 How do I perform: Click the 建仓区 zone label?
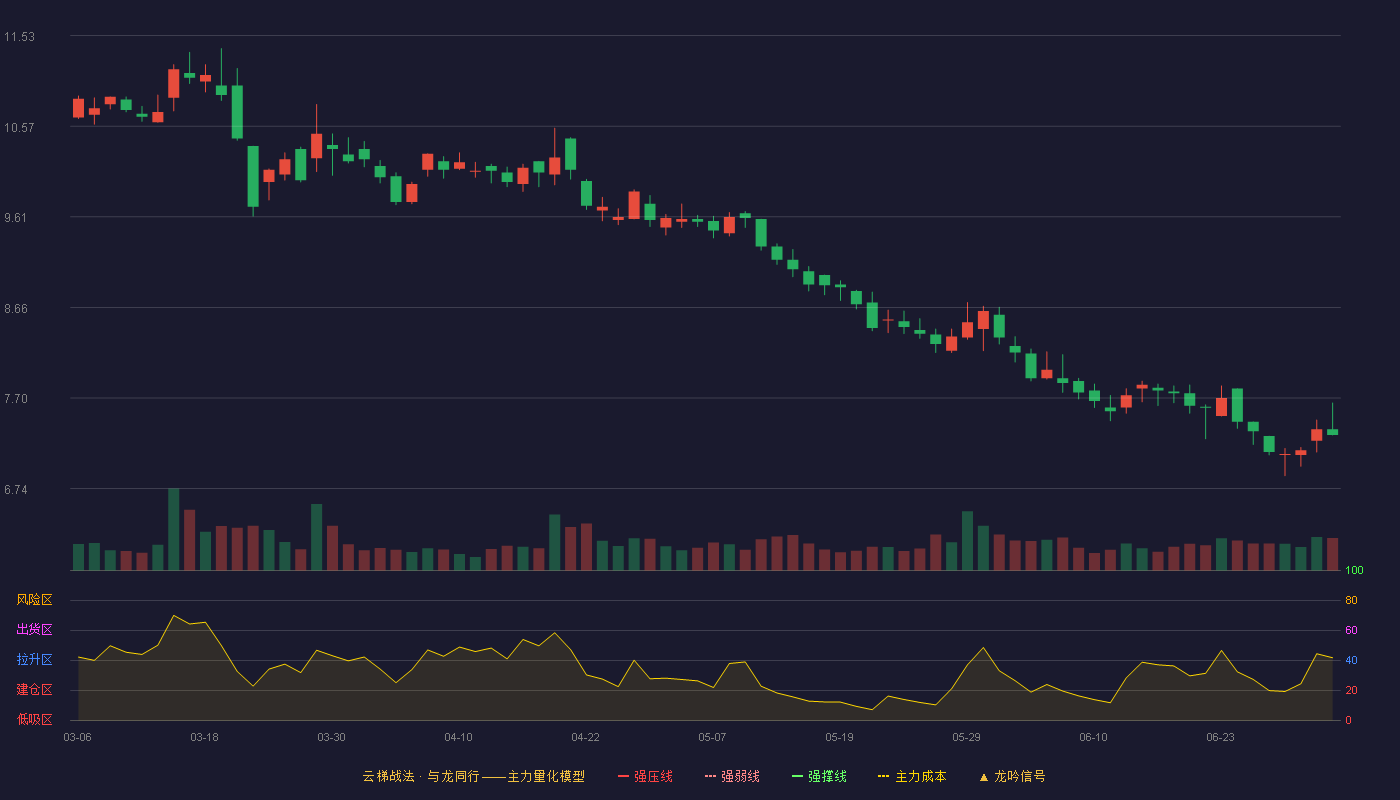click(34, 690)
